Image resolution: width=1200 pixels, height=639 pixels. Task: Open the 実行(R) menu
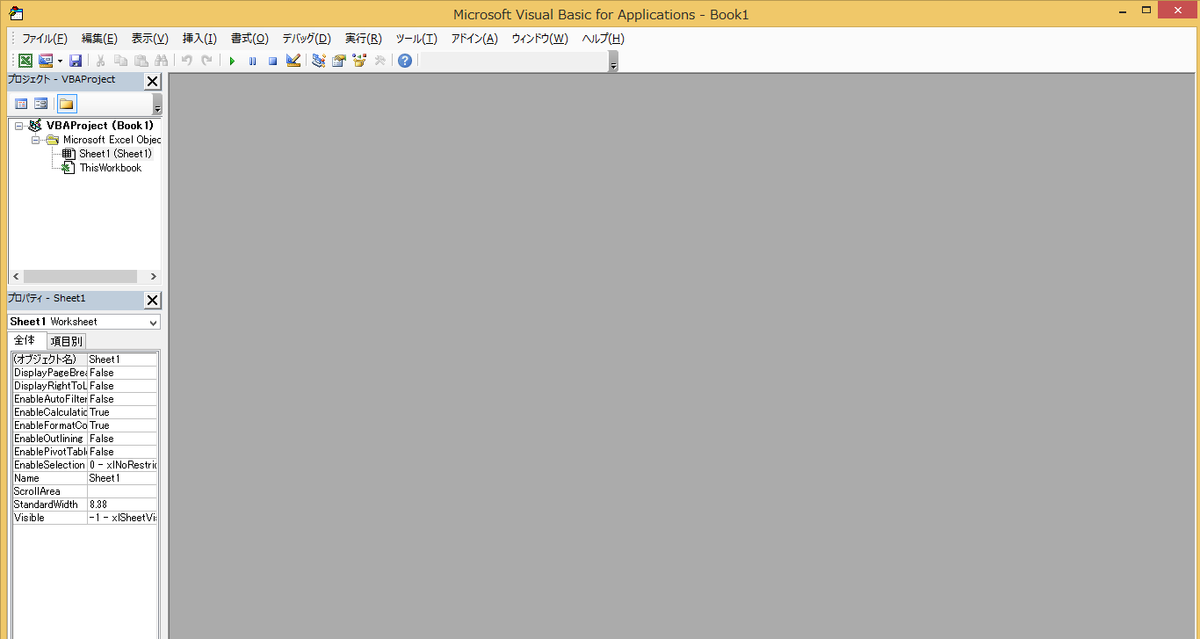362,38
